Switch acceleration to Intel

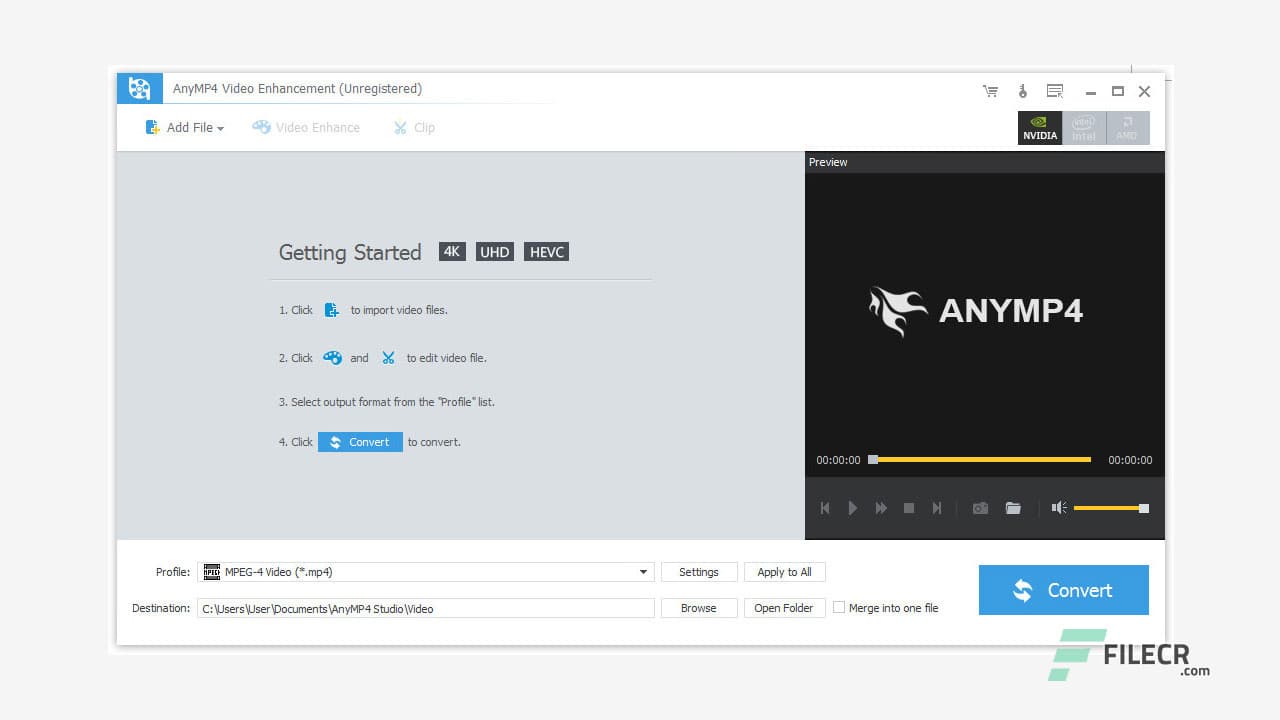point(1083,127)
